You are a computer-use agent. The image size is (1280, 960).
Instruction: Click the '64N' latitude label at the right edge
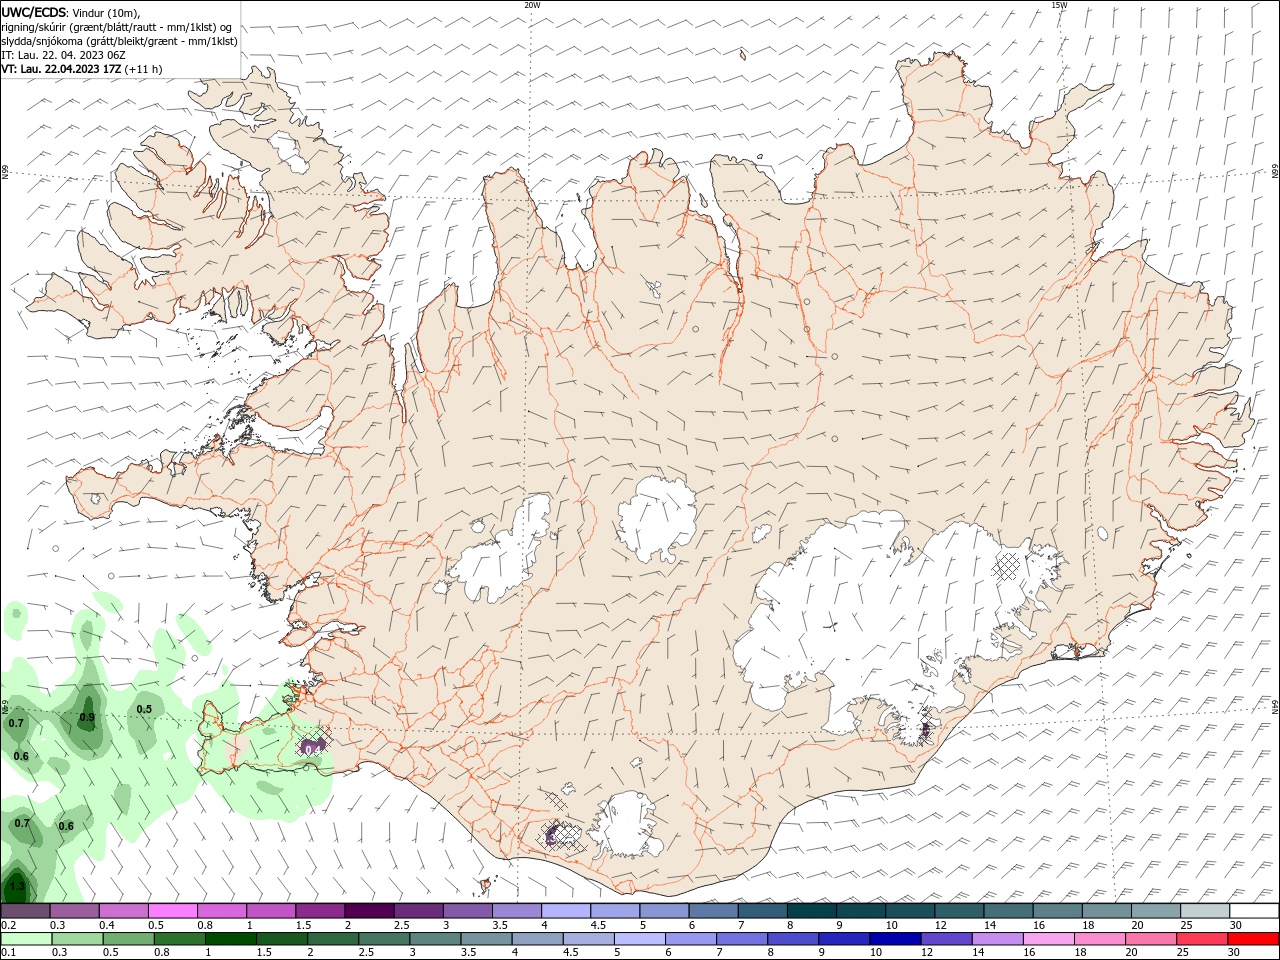pyautogui.click(x=1275, y=706)
